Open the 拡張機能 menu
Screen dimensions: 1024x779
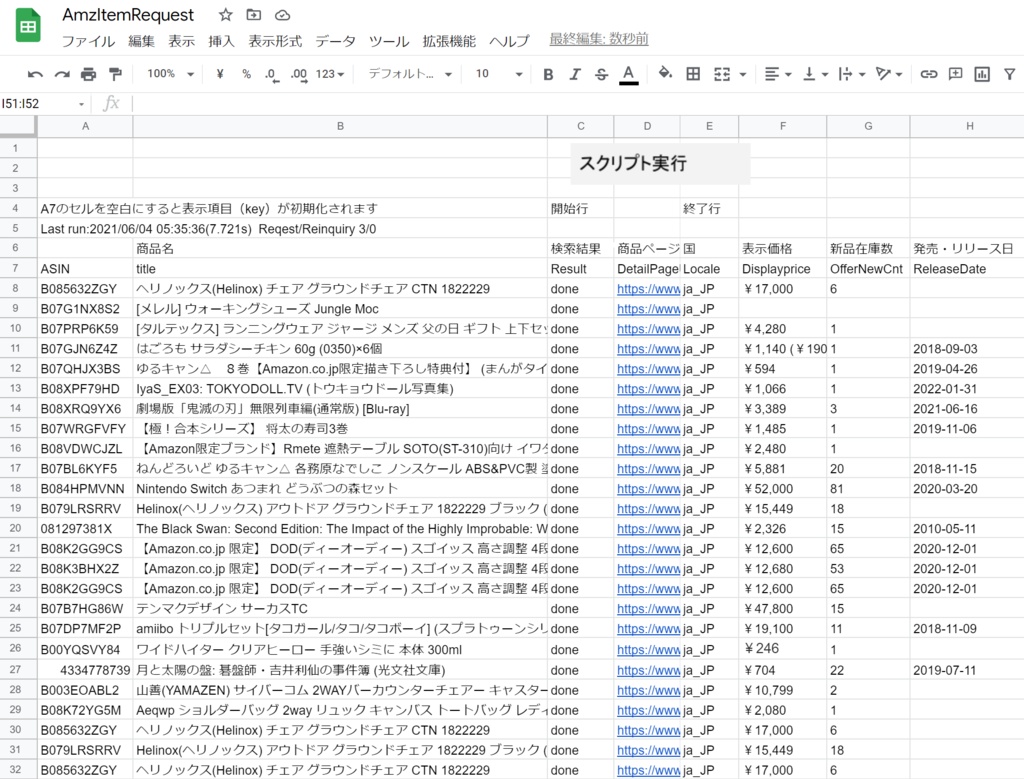451,41
